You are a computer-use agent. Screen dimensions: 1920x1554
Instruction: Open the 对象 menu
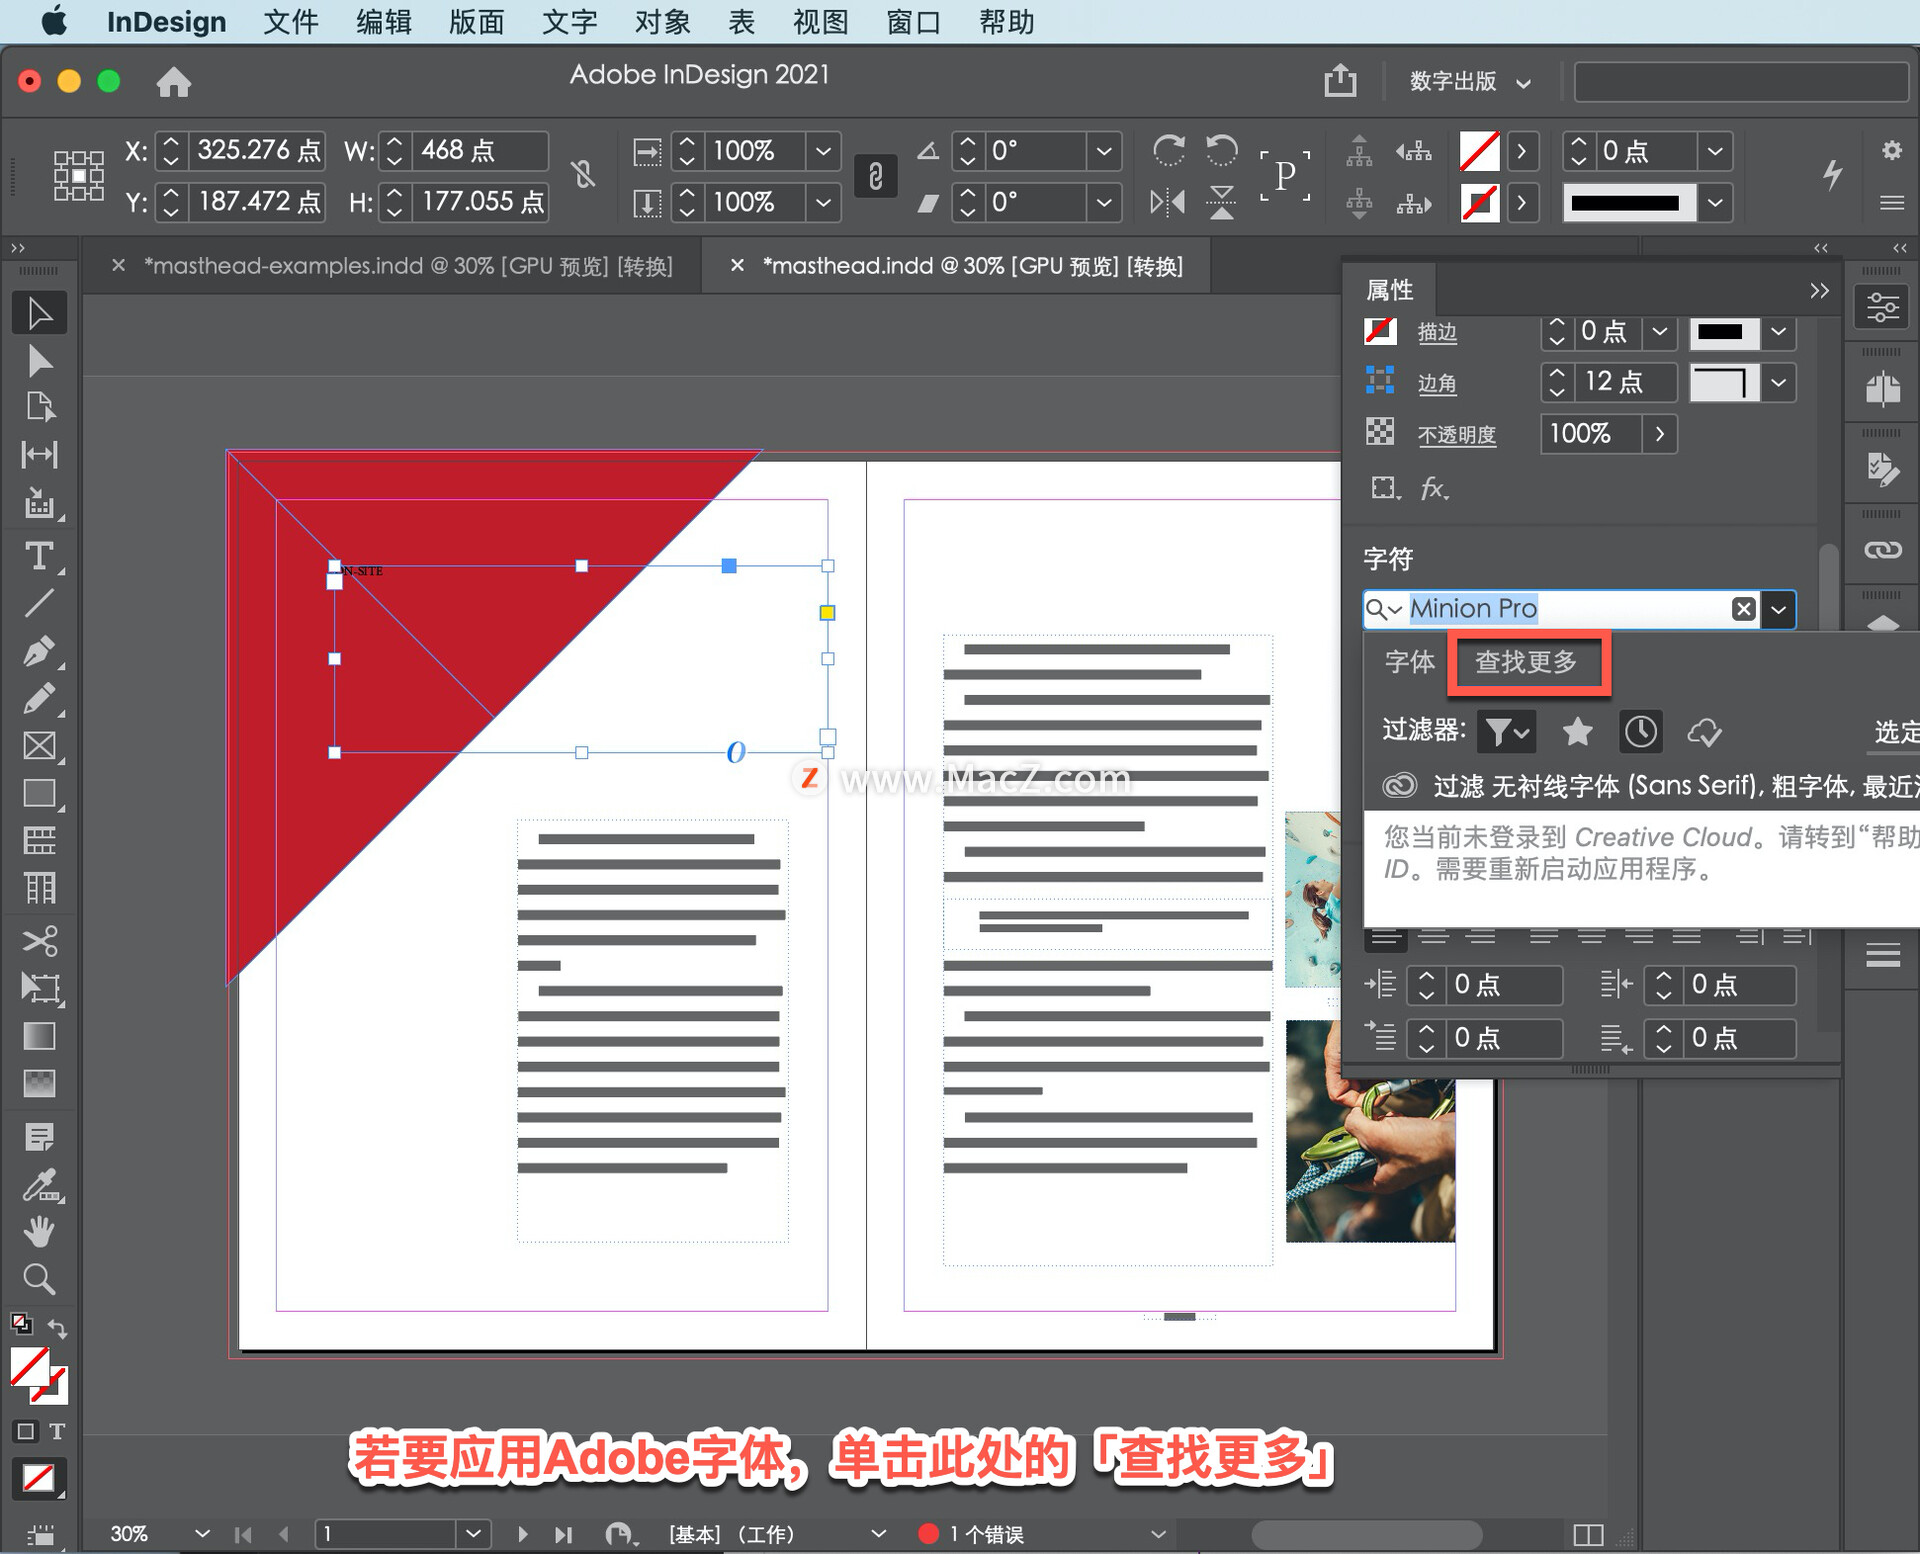pos(662,21)
